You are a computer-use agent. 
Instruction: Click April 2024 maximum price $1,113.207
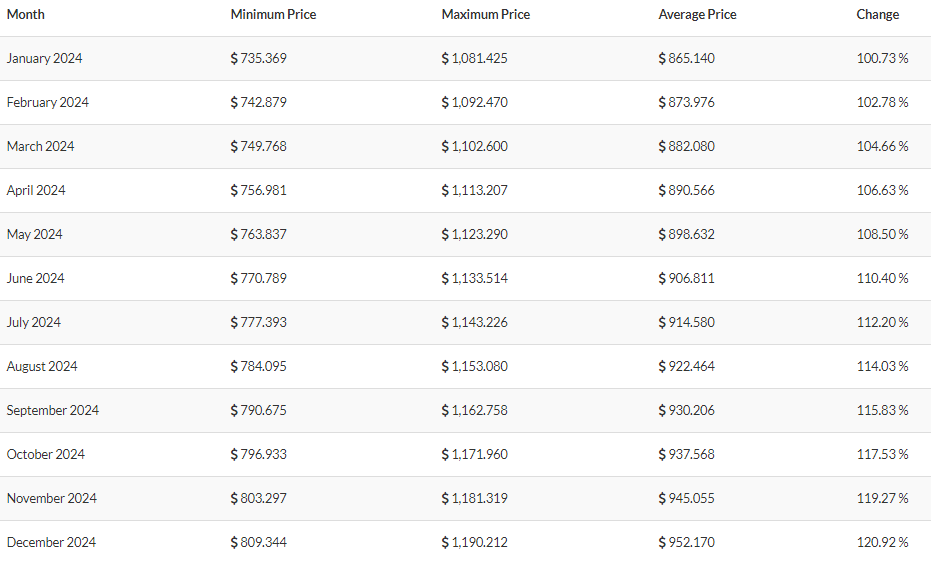coord(474,190)
